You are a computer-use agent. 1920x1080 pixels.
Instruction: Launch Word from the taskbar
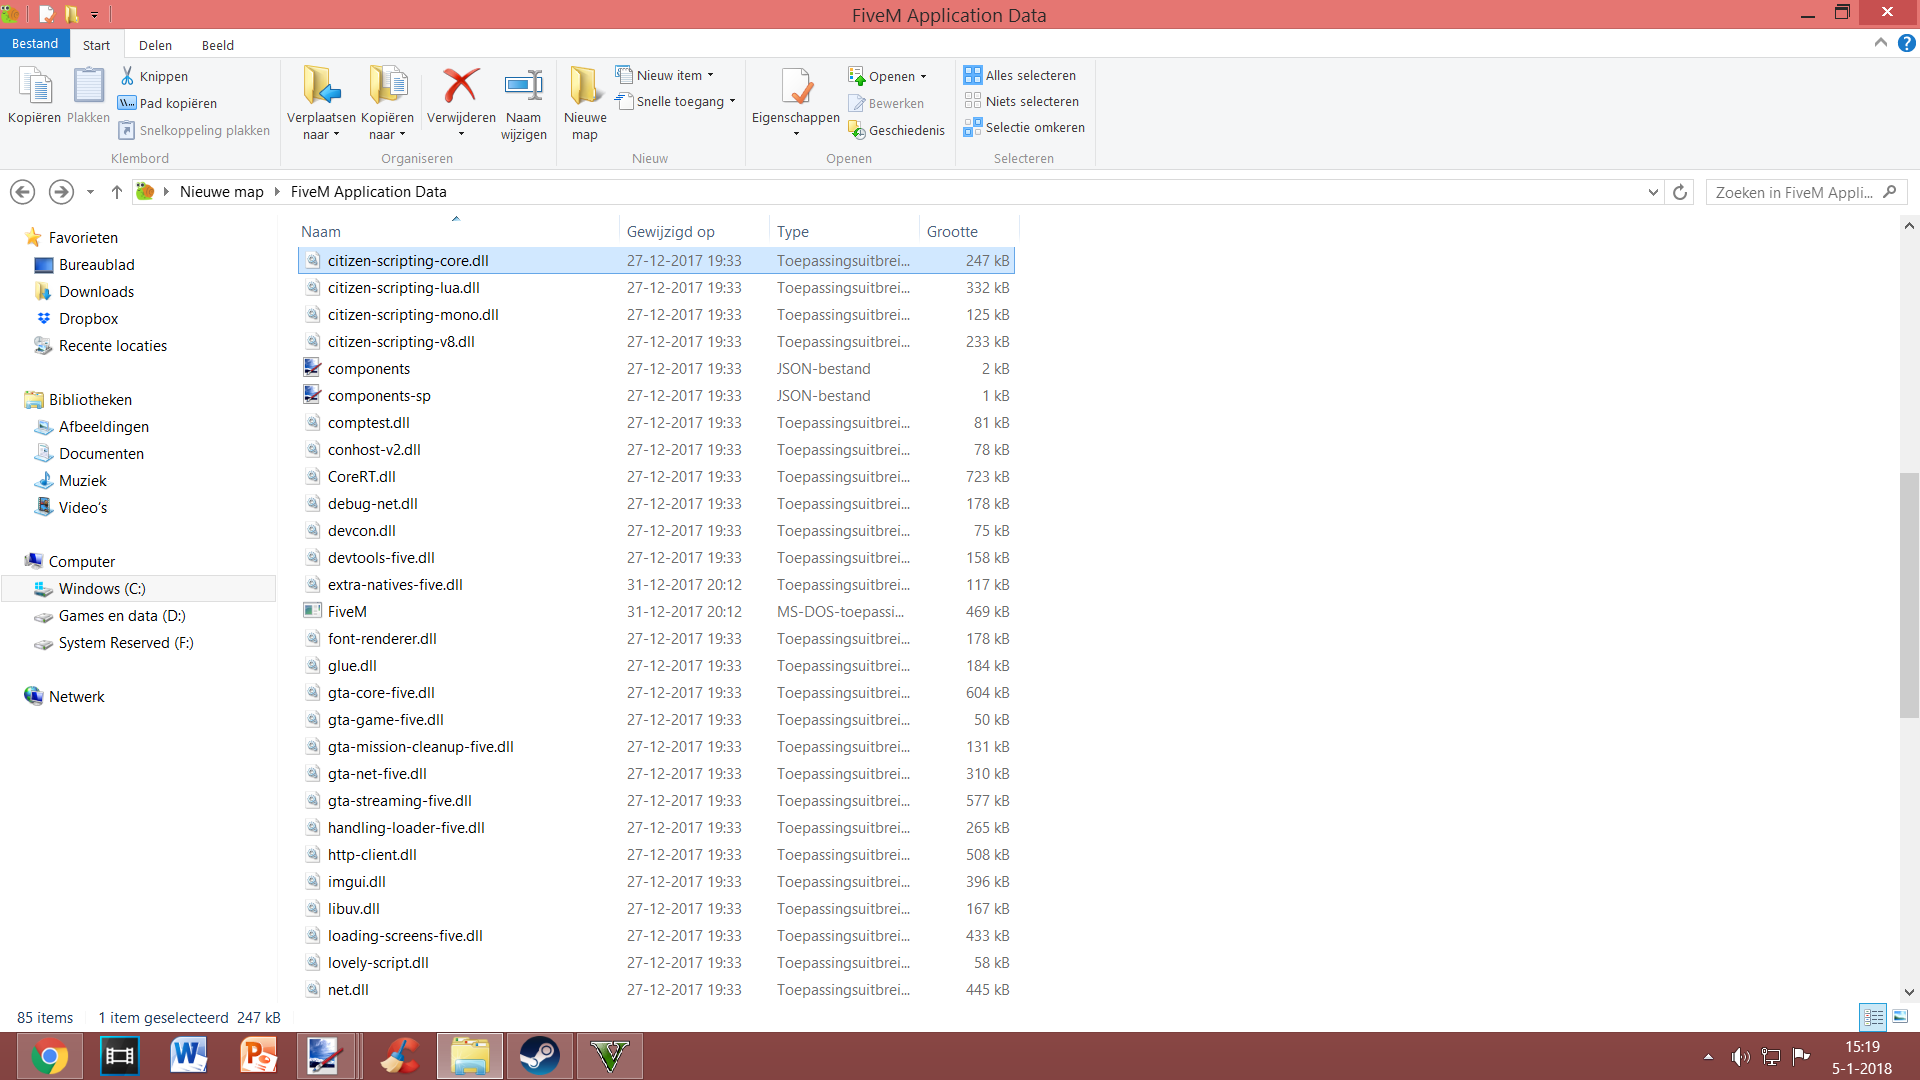click(x=189, y=1056)
